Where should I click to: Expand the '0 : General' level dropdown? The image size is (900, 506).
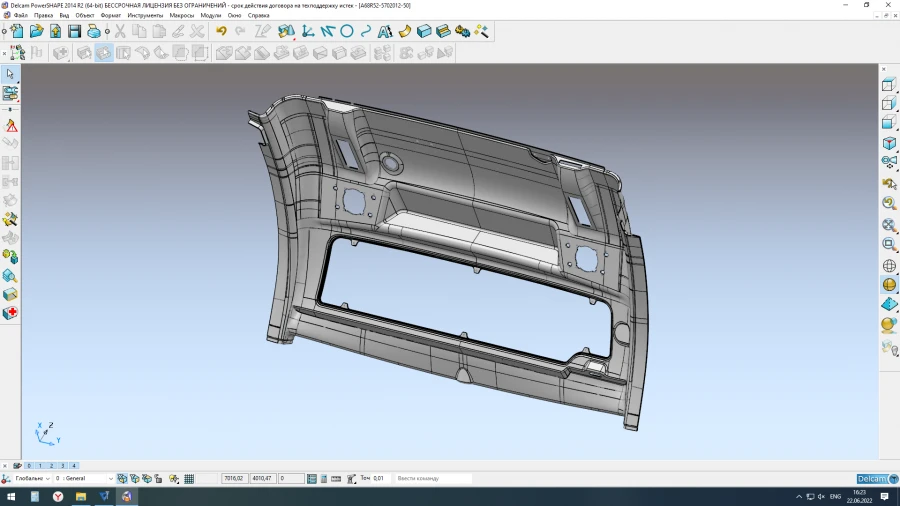click(x=110, y=479)
